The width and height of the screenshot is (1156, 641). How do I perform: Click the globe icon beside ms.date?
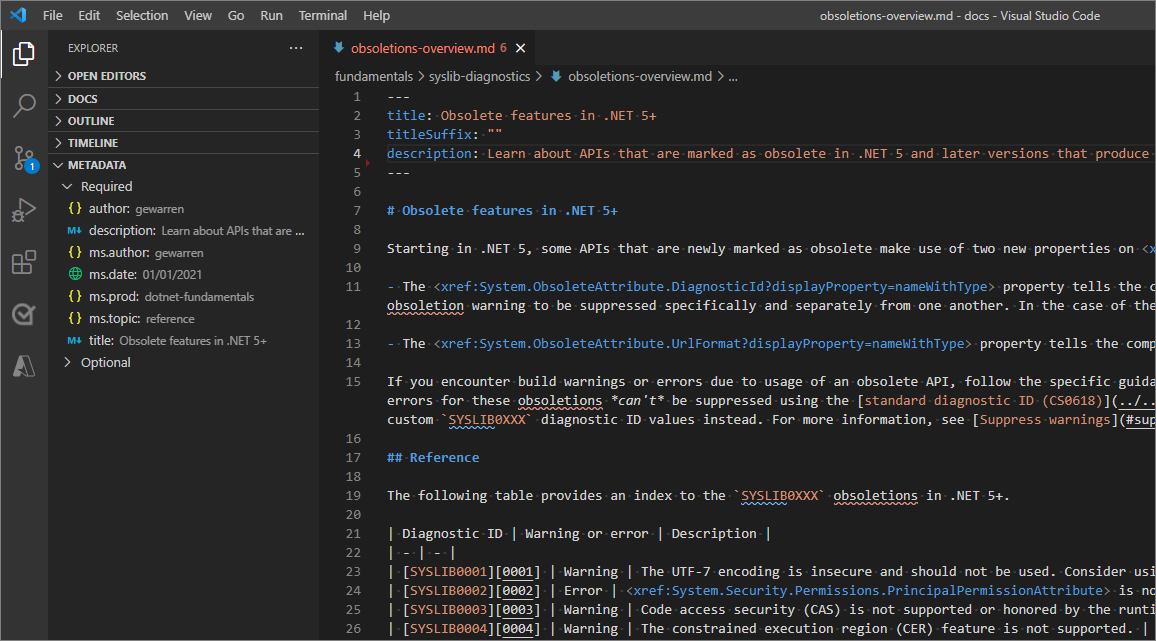[x=74, y=274]
